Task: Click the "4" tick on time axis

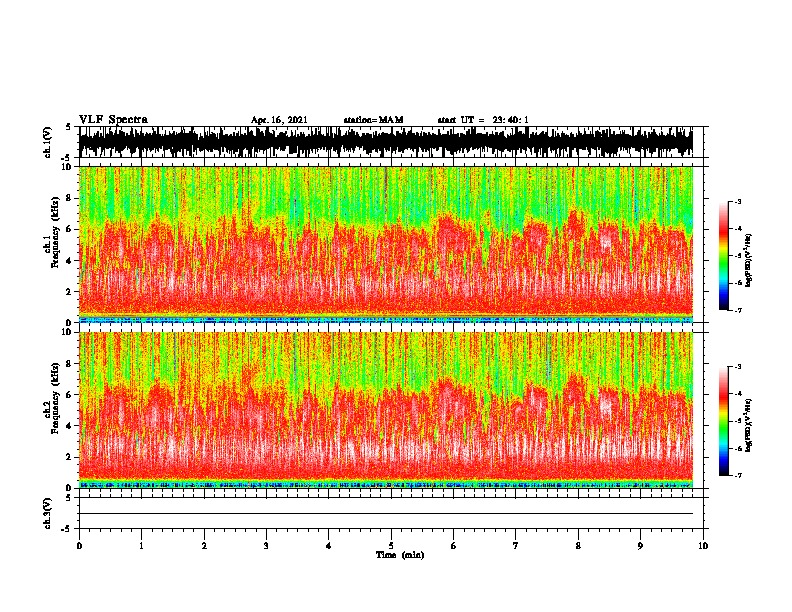Action: pyautogui.click(x=329, y=546)
